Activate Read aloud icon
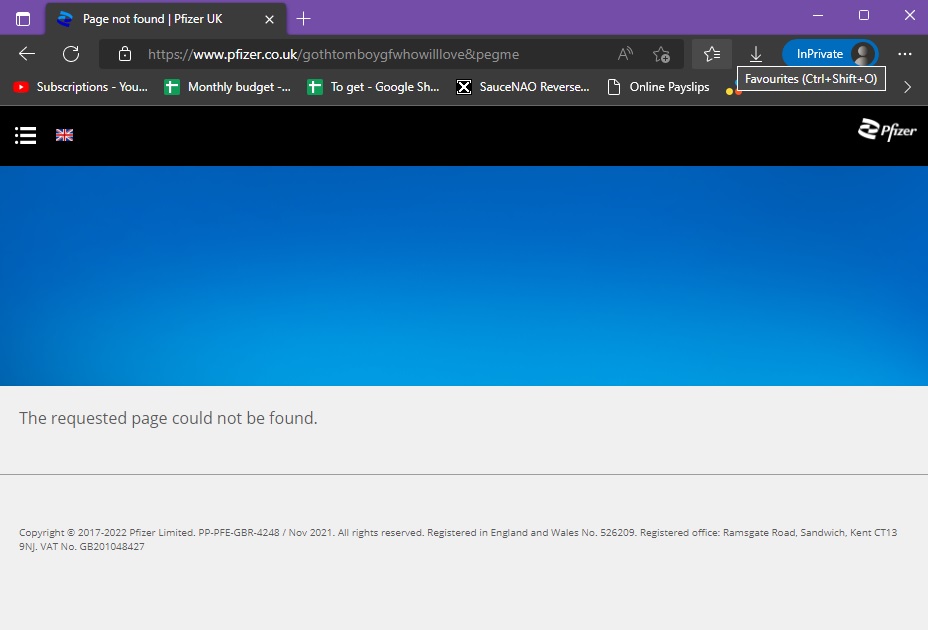 [625, 54]
